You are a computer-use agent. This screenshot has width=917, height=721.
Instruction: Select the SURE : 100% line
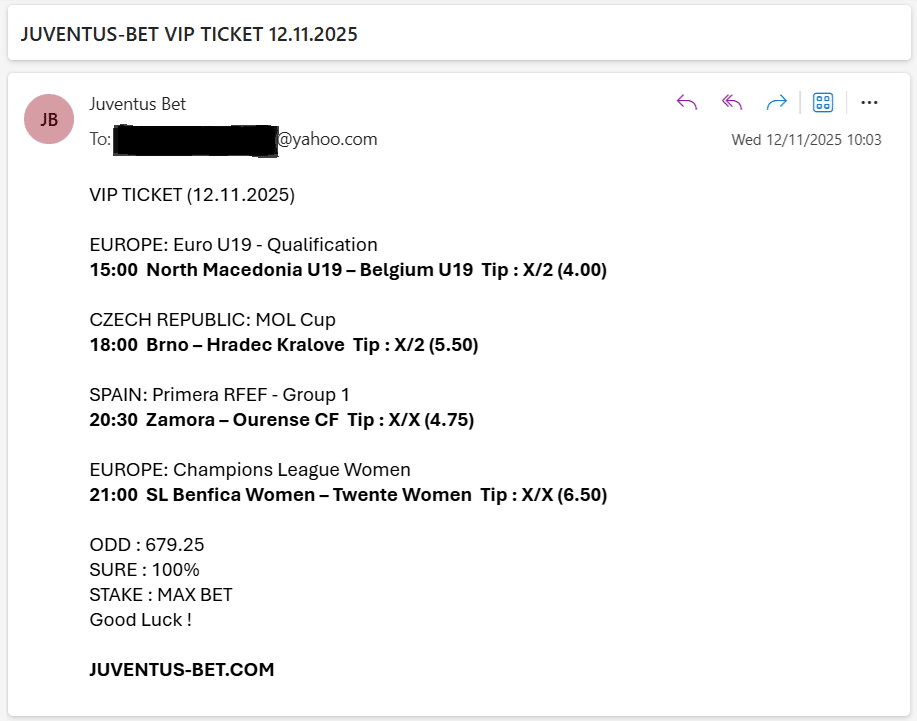[142, 569]
